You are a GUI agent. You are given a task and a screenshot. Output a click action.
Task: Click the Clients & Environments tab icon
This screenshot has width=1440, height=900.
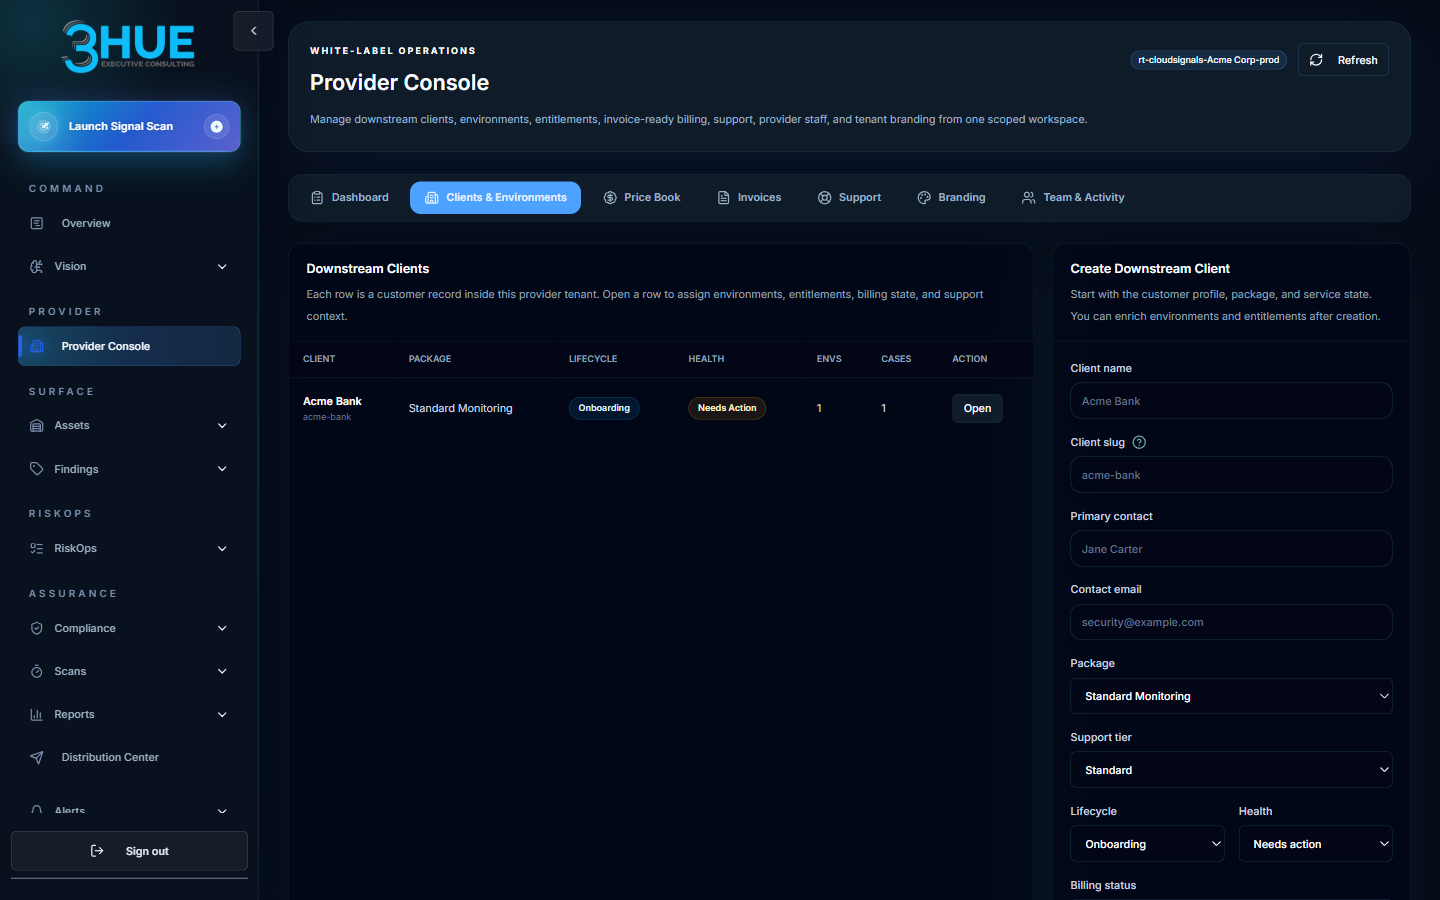point(432,198)
